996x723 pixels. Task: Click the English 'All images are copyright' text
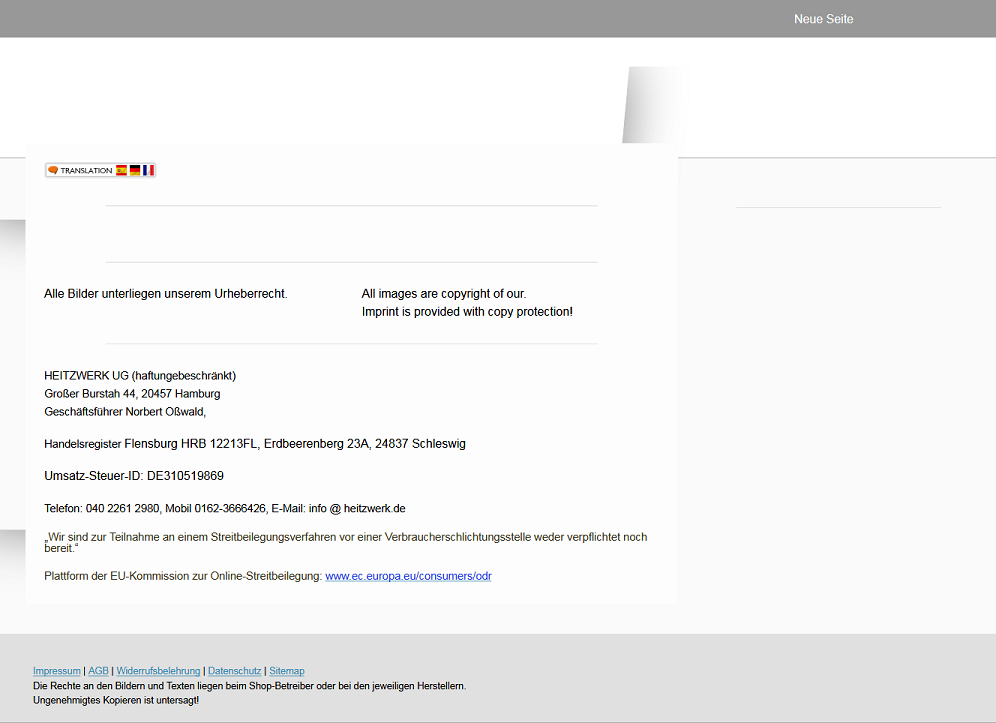point(443,294)
